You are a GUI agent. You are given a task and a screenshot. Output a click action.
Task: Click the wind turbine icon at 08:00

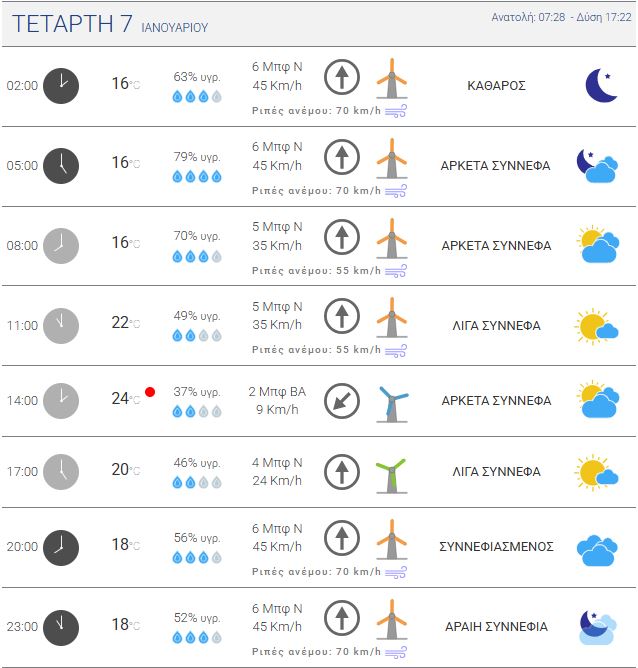(x=391, y=238)
